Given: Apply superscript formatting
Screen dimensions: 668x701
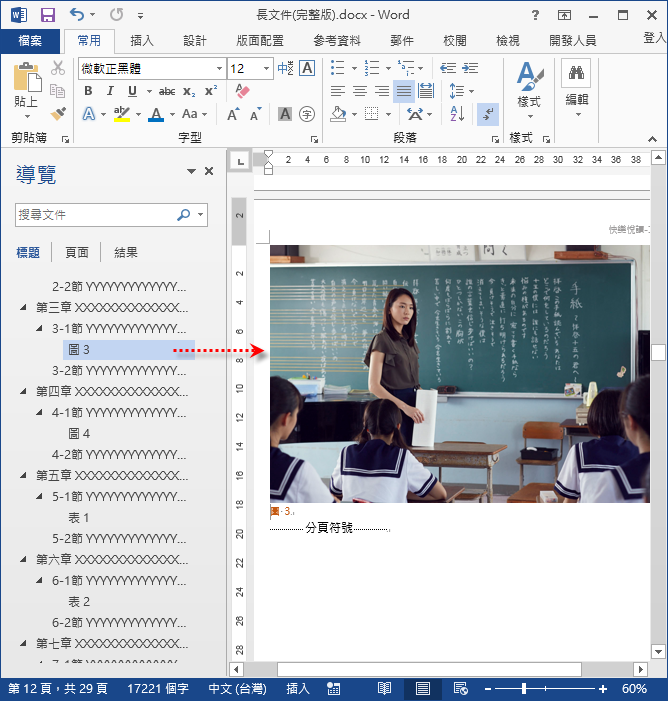Looking at the screenshot, I should [x=211, y=91].
